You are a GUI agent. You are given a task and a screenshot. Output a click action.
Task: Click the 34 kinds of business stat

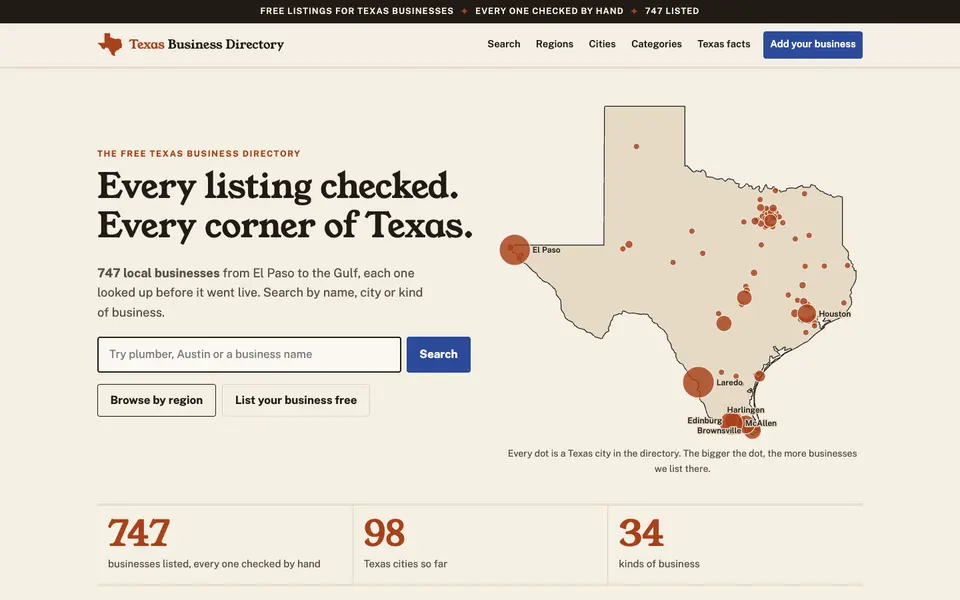pos(735,544)
